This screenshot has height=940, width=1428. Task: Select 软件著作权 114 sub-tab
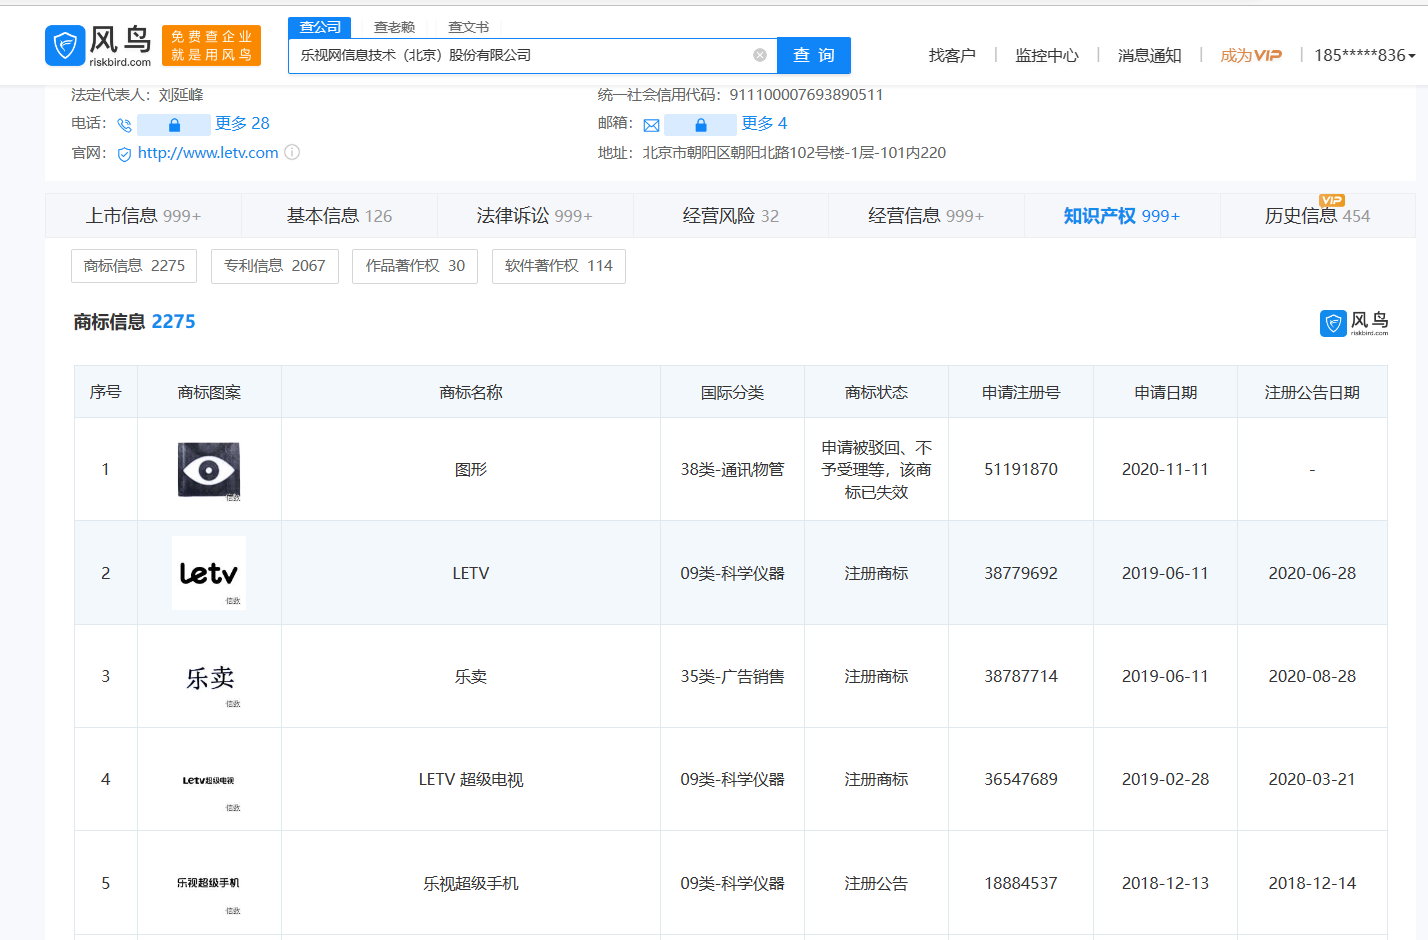pyautogui.click(x=559, y=266)
